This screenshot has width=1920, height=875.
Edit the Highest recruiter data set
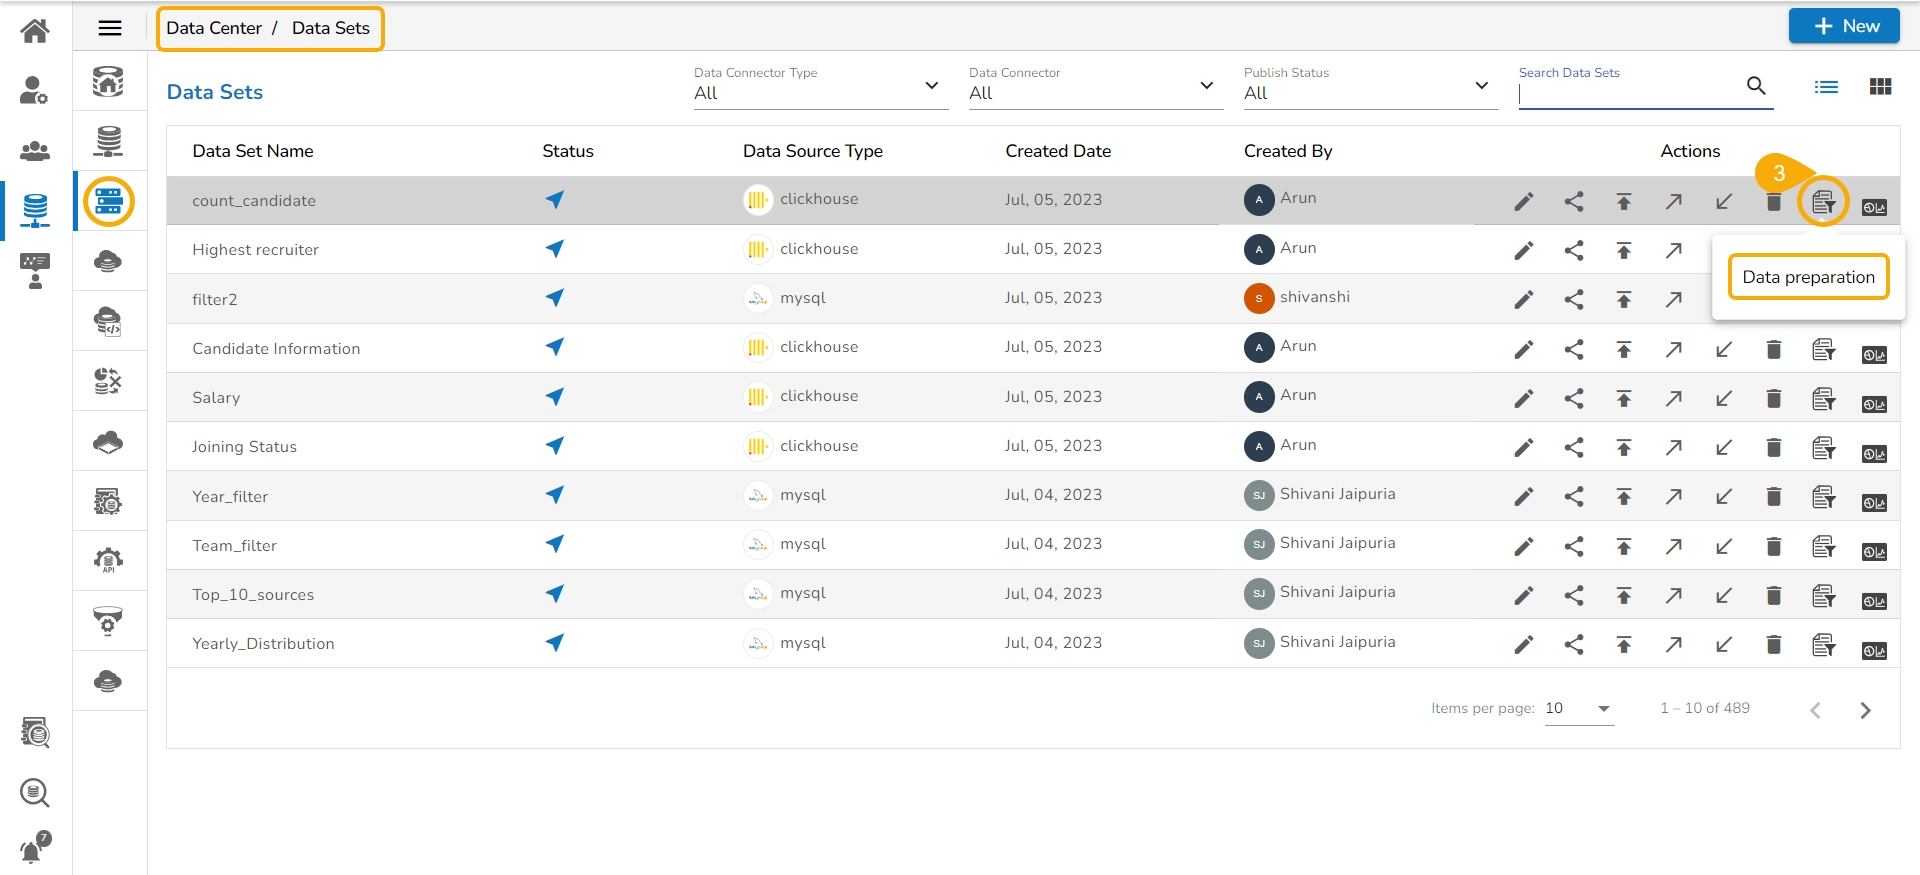pyautogui.click(x=1523, y=251)
